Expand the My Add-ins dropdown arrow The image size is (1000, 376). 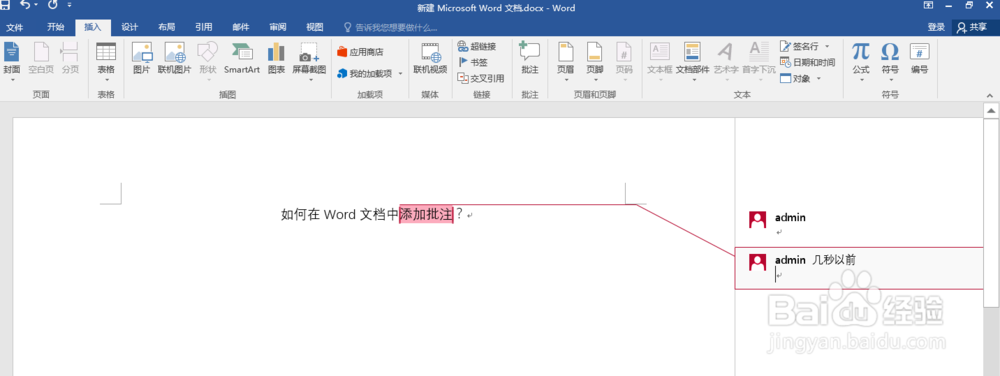coord(401,73)
